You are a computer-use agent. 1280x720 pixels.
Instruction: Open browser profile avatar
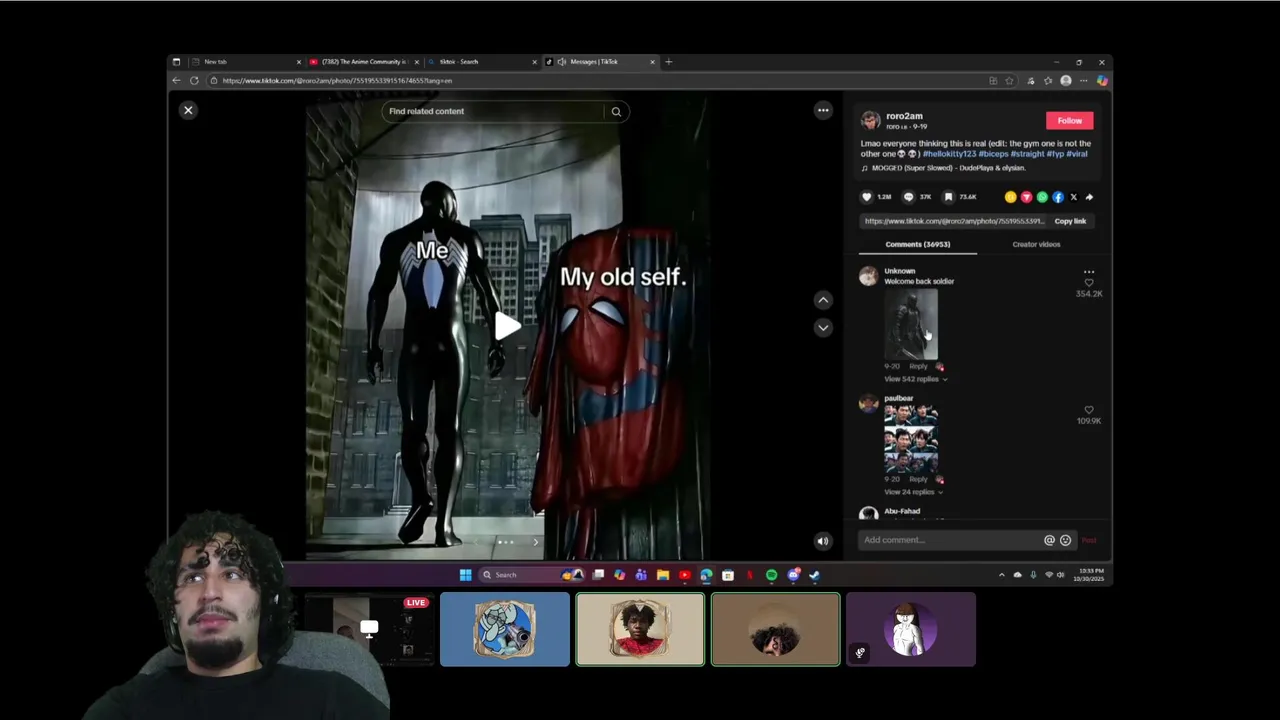(x=1066, y=81)
